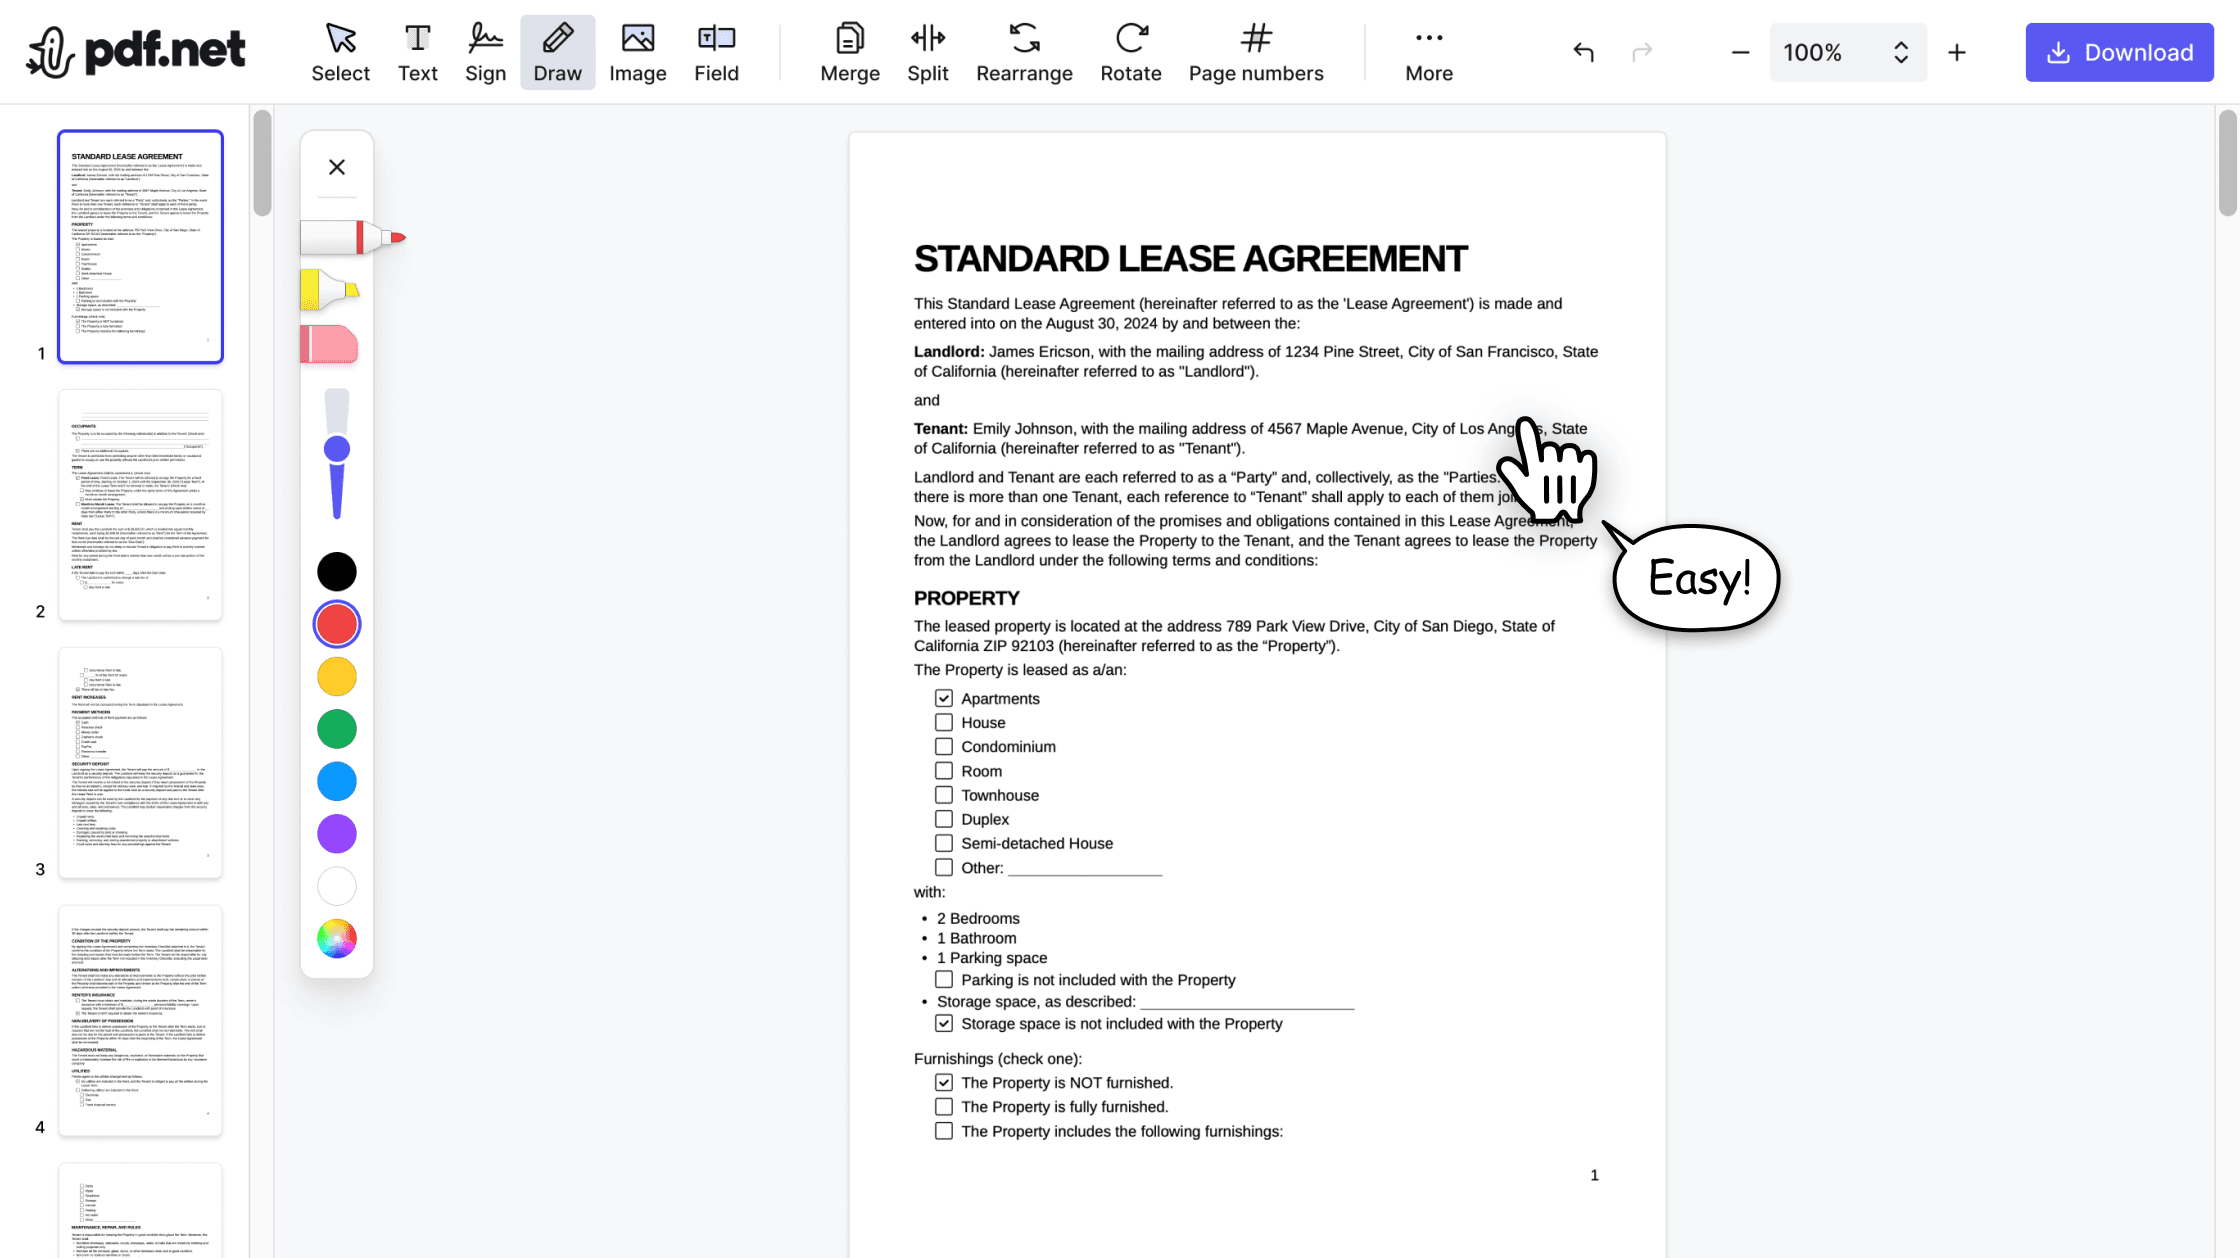Click the Text tool in toolbar
Viewport: 2240px width, 1258px height.
pos(417,51)
